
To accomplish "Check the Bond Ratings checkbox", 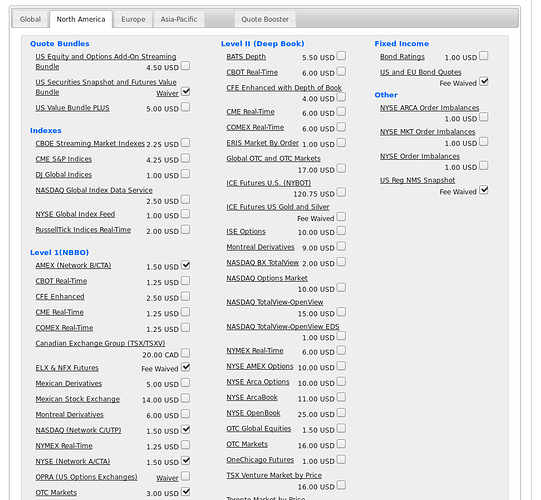I will (484, 56).
